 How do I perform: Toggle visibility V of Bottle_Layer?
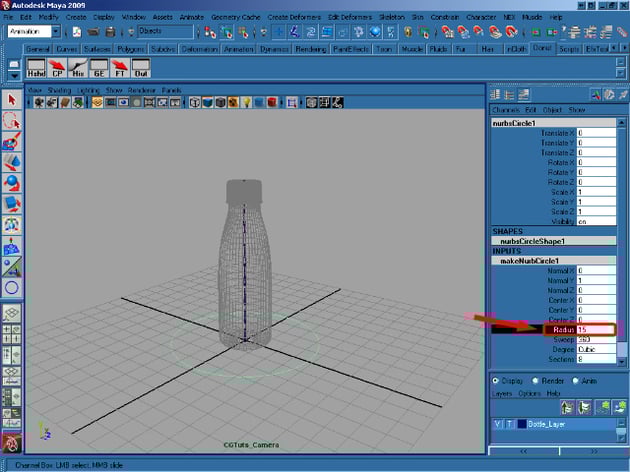tap(497, 424)
